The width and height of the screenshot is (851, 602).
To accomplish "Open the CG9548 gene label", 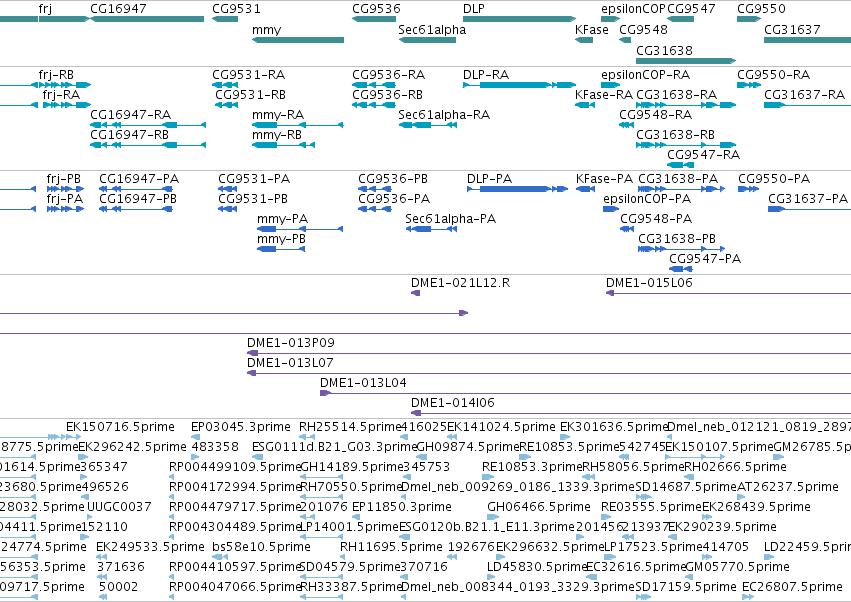I will tap(643, 30).
